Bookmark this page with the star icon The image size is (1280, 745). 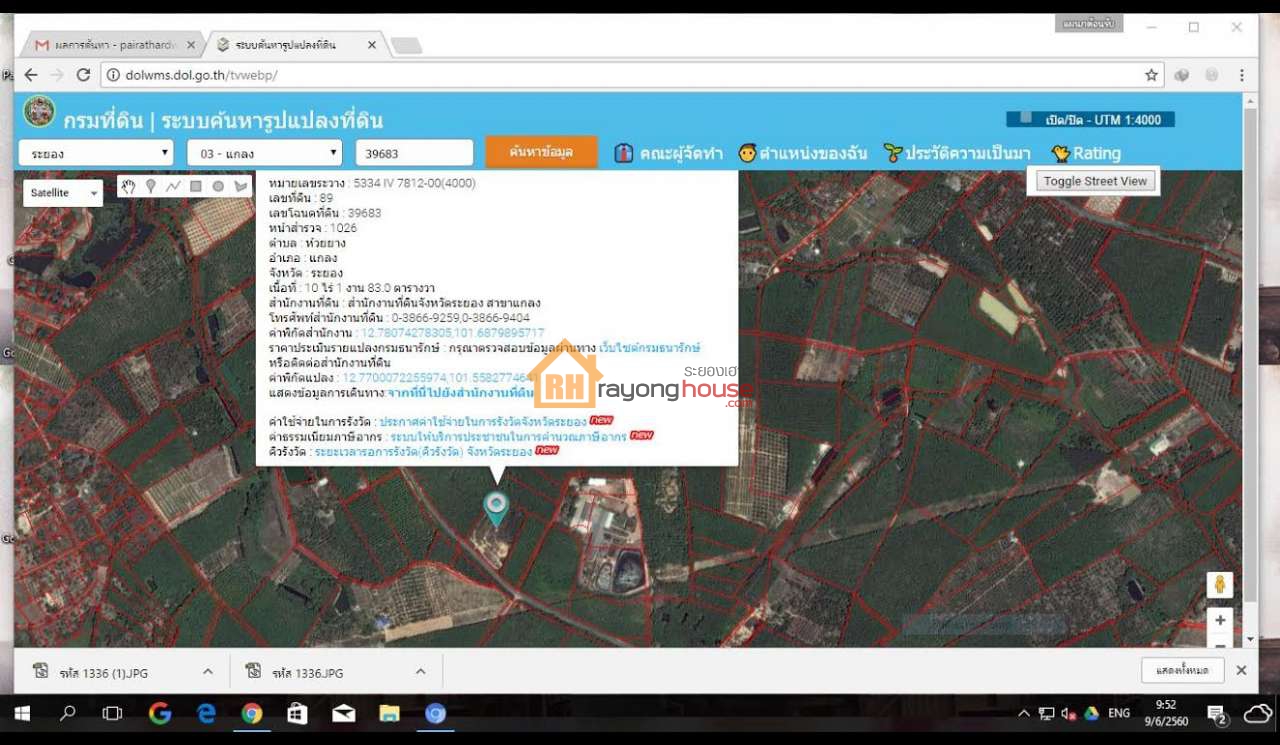tap(1151, 75)
